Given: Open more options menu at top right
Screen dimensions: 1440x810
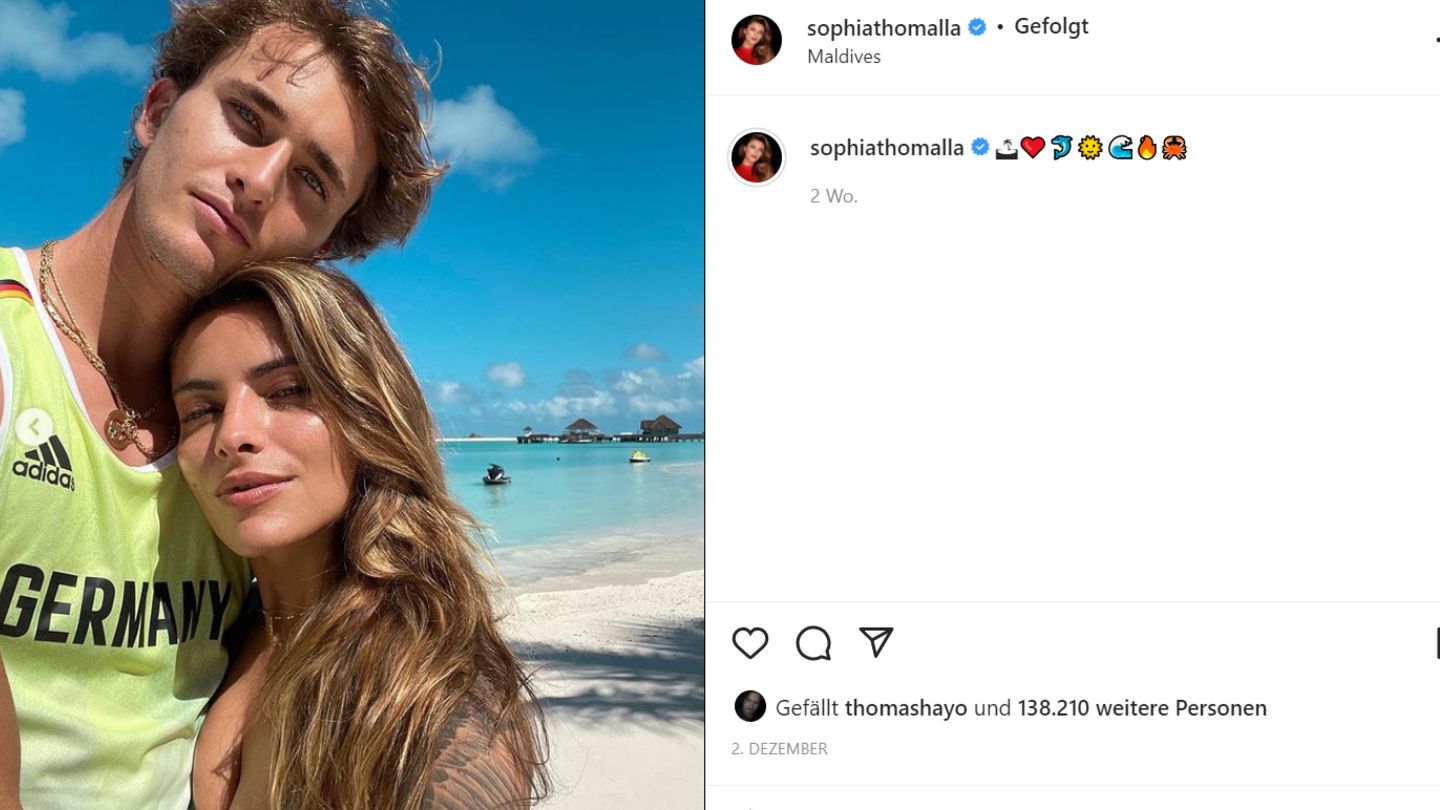Looking at the screenshot, I should (x=1437, y=38).
